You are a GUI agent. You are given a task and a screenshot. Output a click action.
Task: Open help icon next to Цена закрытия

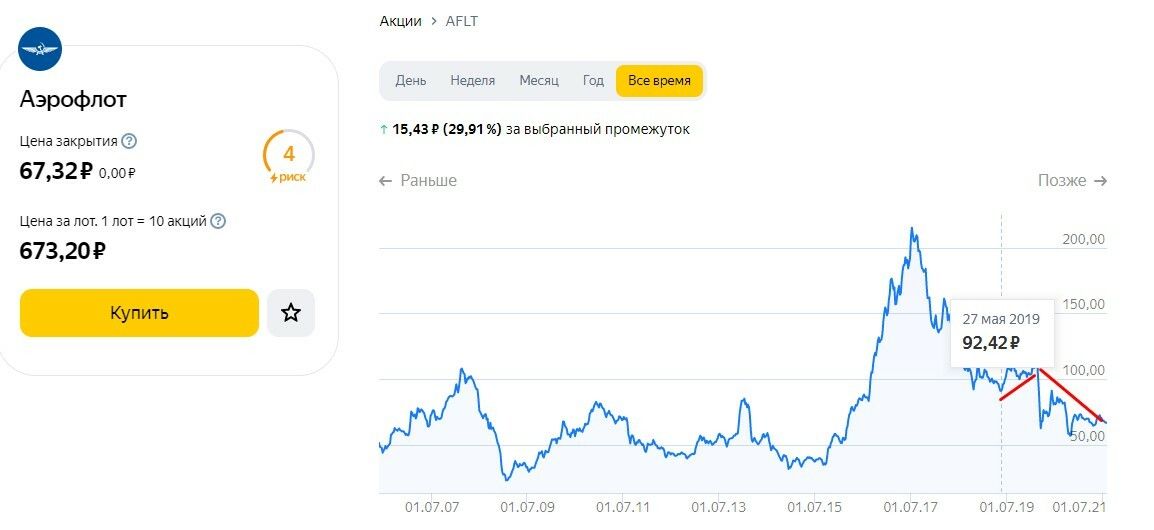coord(129,141)
